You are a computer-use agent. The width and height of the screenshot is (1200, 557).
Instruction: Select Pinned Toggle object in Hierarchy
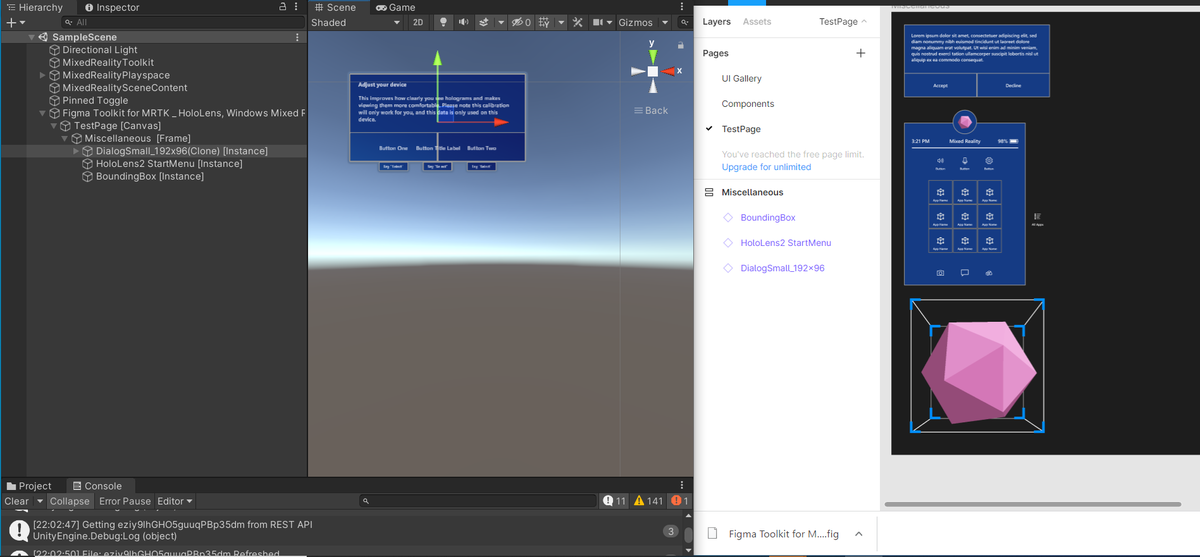[95, 100]
